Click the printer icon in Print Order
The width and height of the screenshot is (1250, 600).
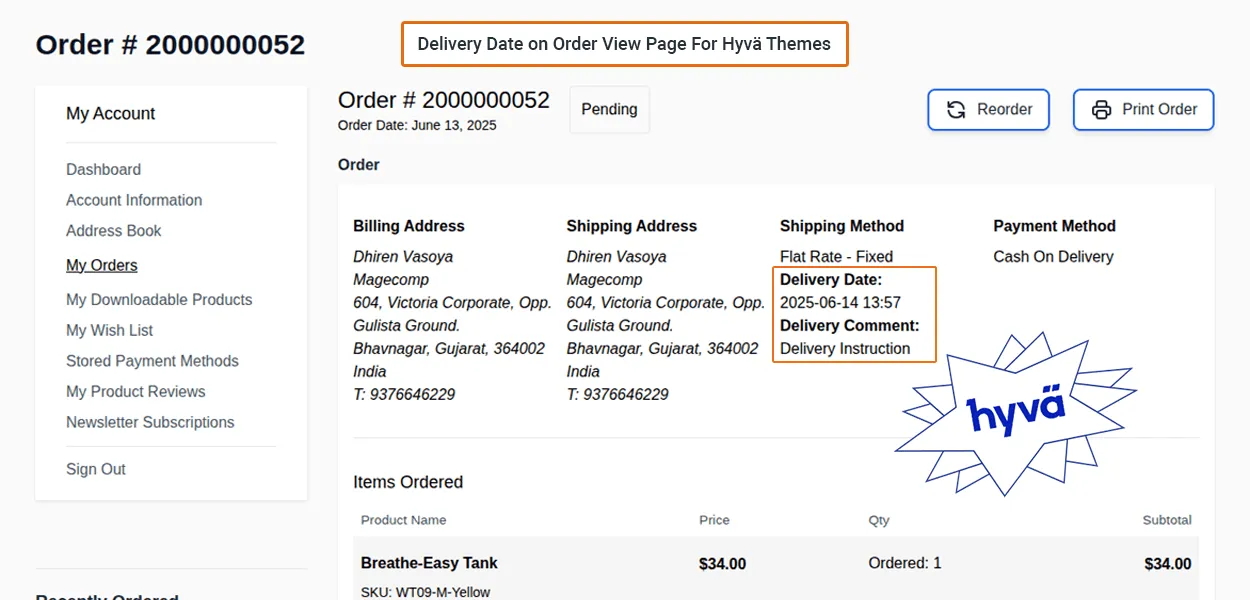(1101, 110)
